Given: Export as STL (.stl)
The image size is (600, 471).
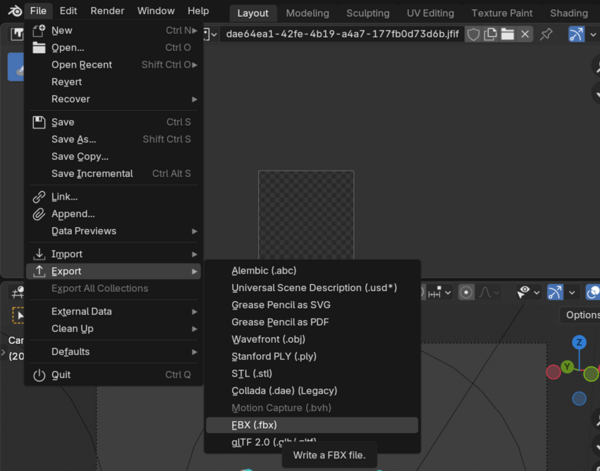Looking at the screenshot, I should click(312, 373).
